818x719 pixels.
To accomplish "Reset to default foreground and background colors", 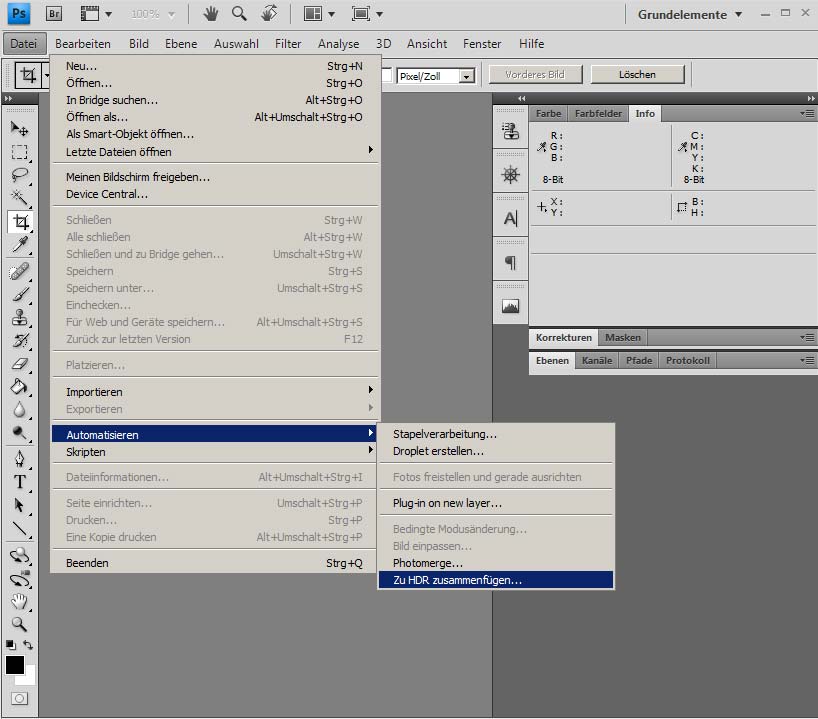I will pos(9,646).
